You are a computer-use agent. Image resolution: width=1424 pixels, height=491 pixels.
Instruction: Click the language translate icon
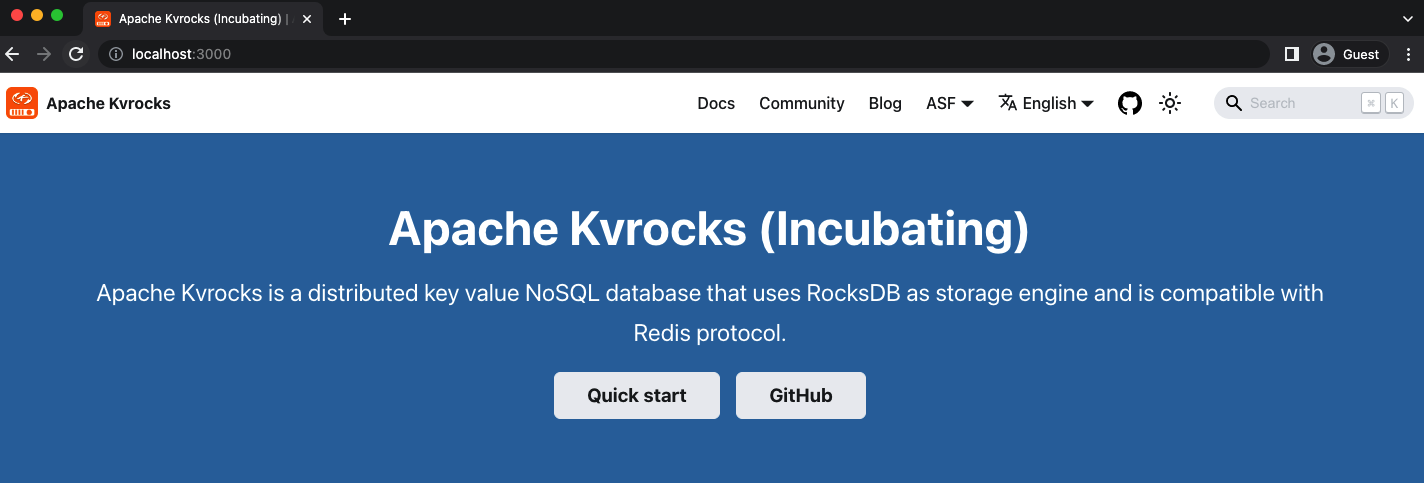pos(1008,102)
